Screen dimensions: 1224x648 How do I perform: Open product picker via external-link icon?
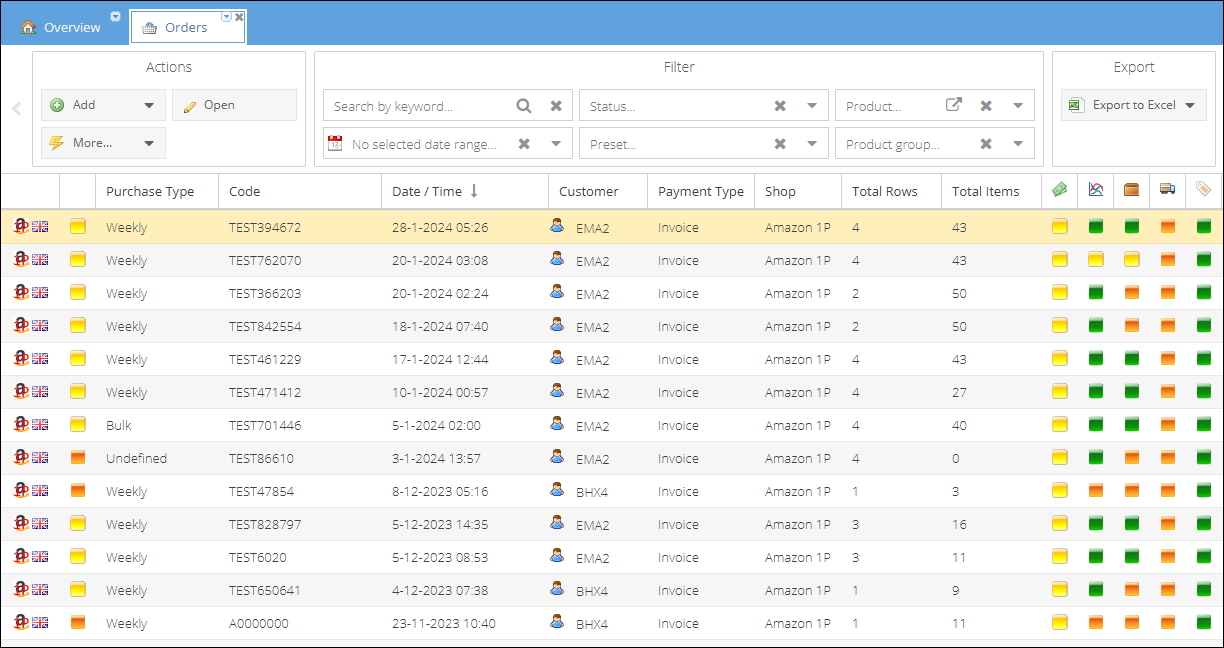[x=954, y=105]
